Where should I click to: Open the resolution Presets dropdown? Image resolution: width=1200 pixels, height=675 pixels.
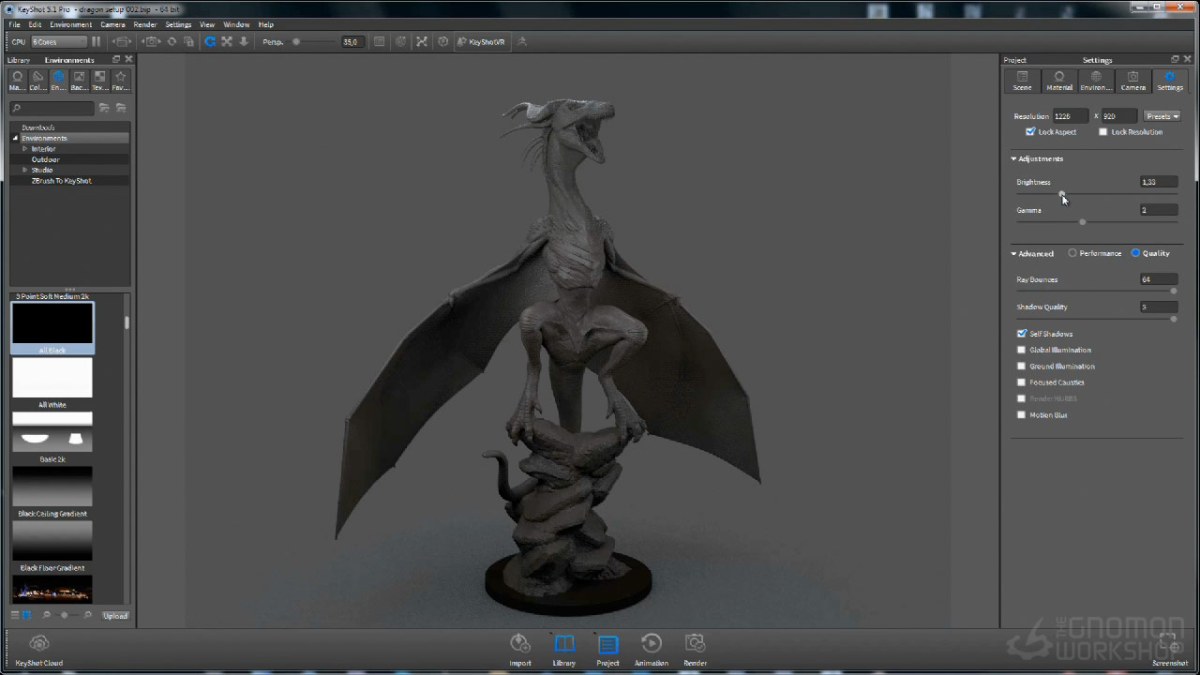click(1162, 116)
